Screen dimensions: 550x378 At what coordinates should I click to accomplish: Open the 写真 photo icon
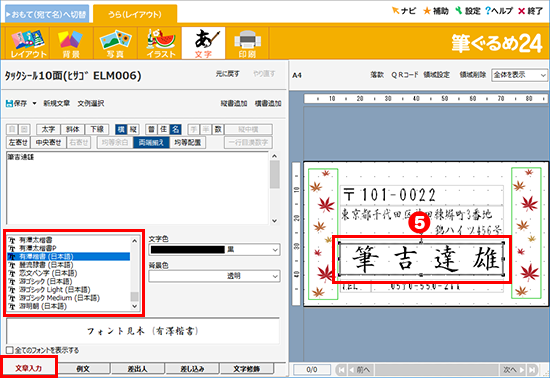tap(115, 43)
